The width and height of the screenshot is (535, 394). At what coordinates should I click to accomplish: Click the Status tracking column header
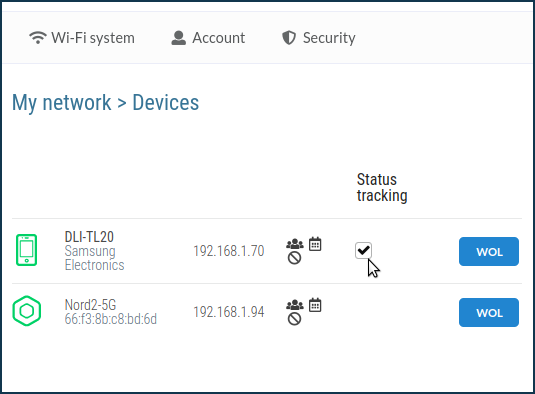pos(382,188)
